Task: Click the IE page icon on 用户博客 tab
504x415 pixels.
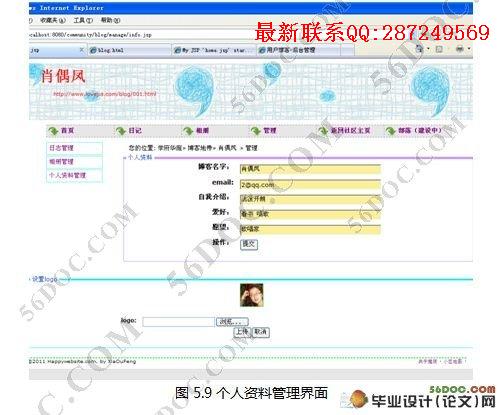Action: tap(262, 50)
